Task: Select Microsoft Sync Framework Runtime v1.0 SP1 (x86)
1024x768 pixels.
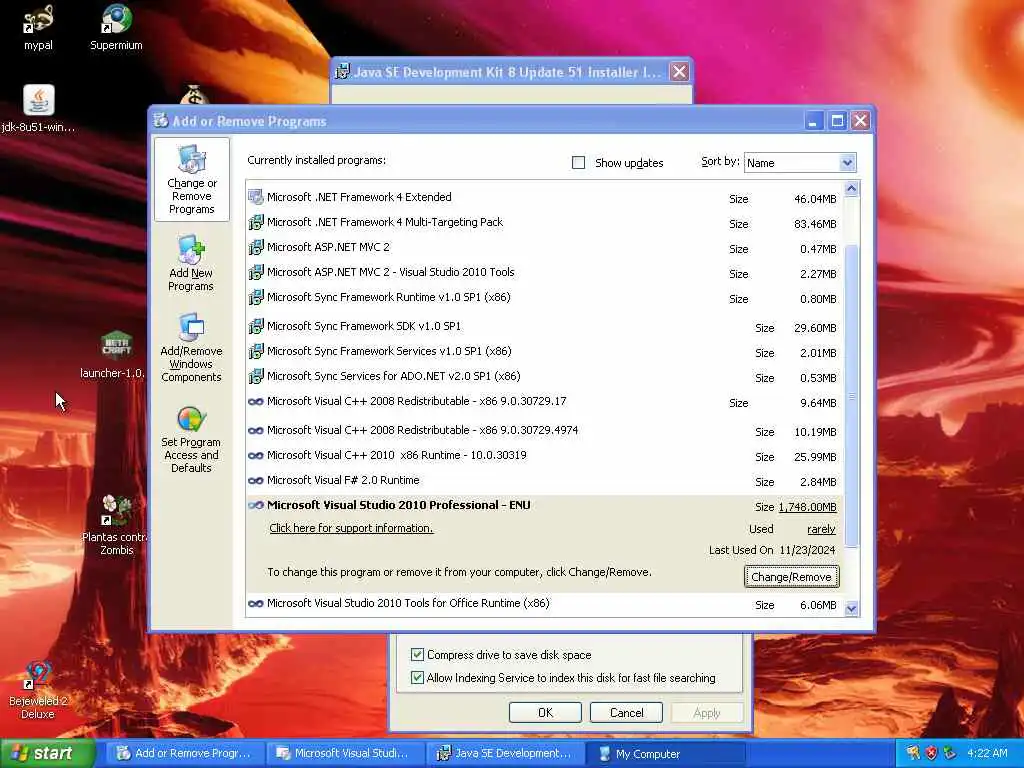Action: (x=543, y=298)
